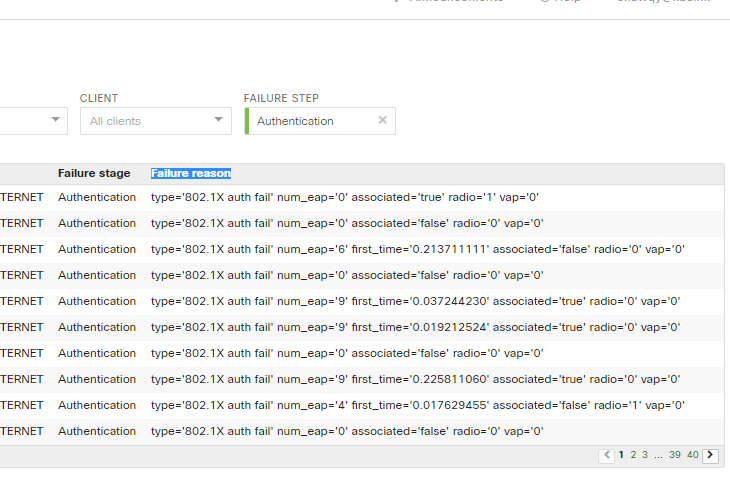
Task: Go to next results page arrow
Action: pos(710,455)
